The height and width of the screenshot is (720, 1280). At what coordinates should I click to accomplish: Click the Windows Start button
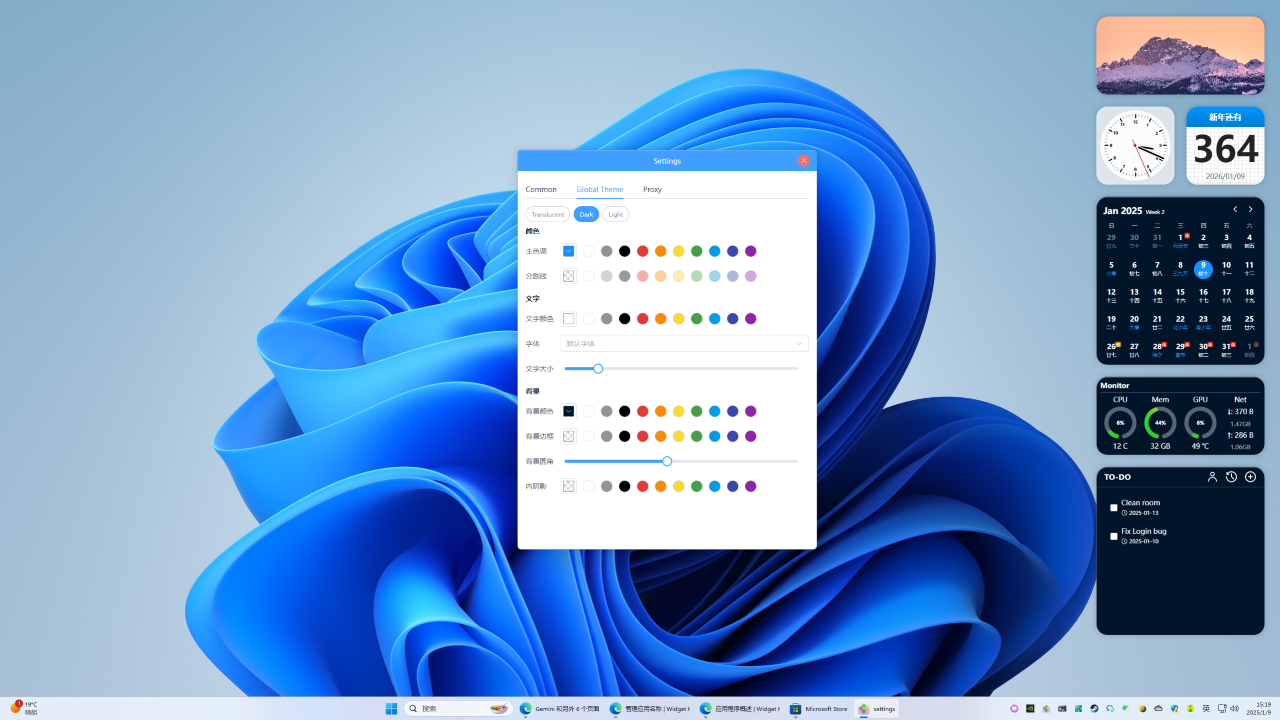point(391,708)
